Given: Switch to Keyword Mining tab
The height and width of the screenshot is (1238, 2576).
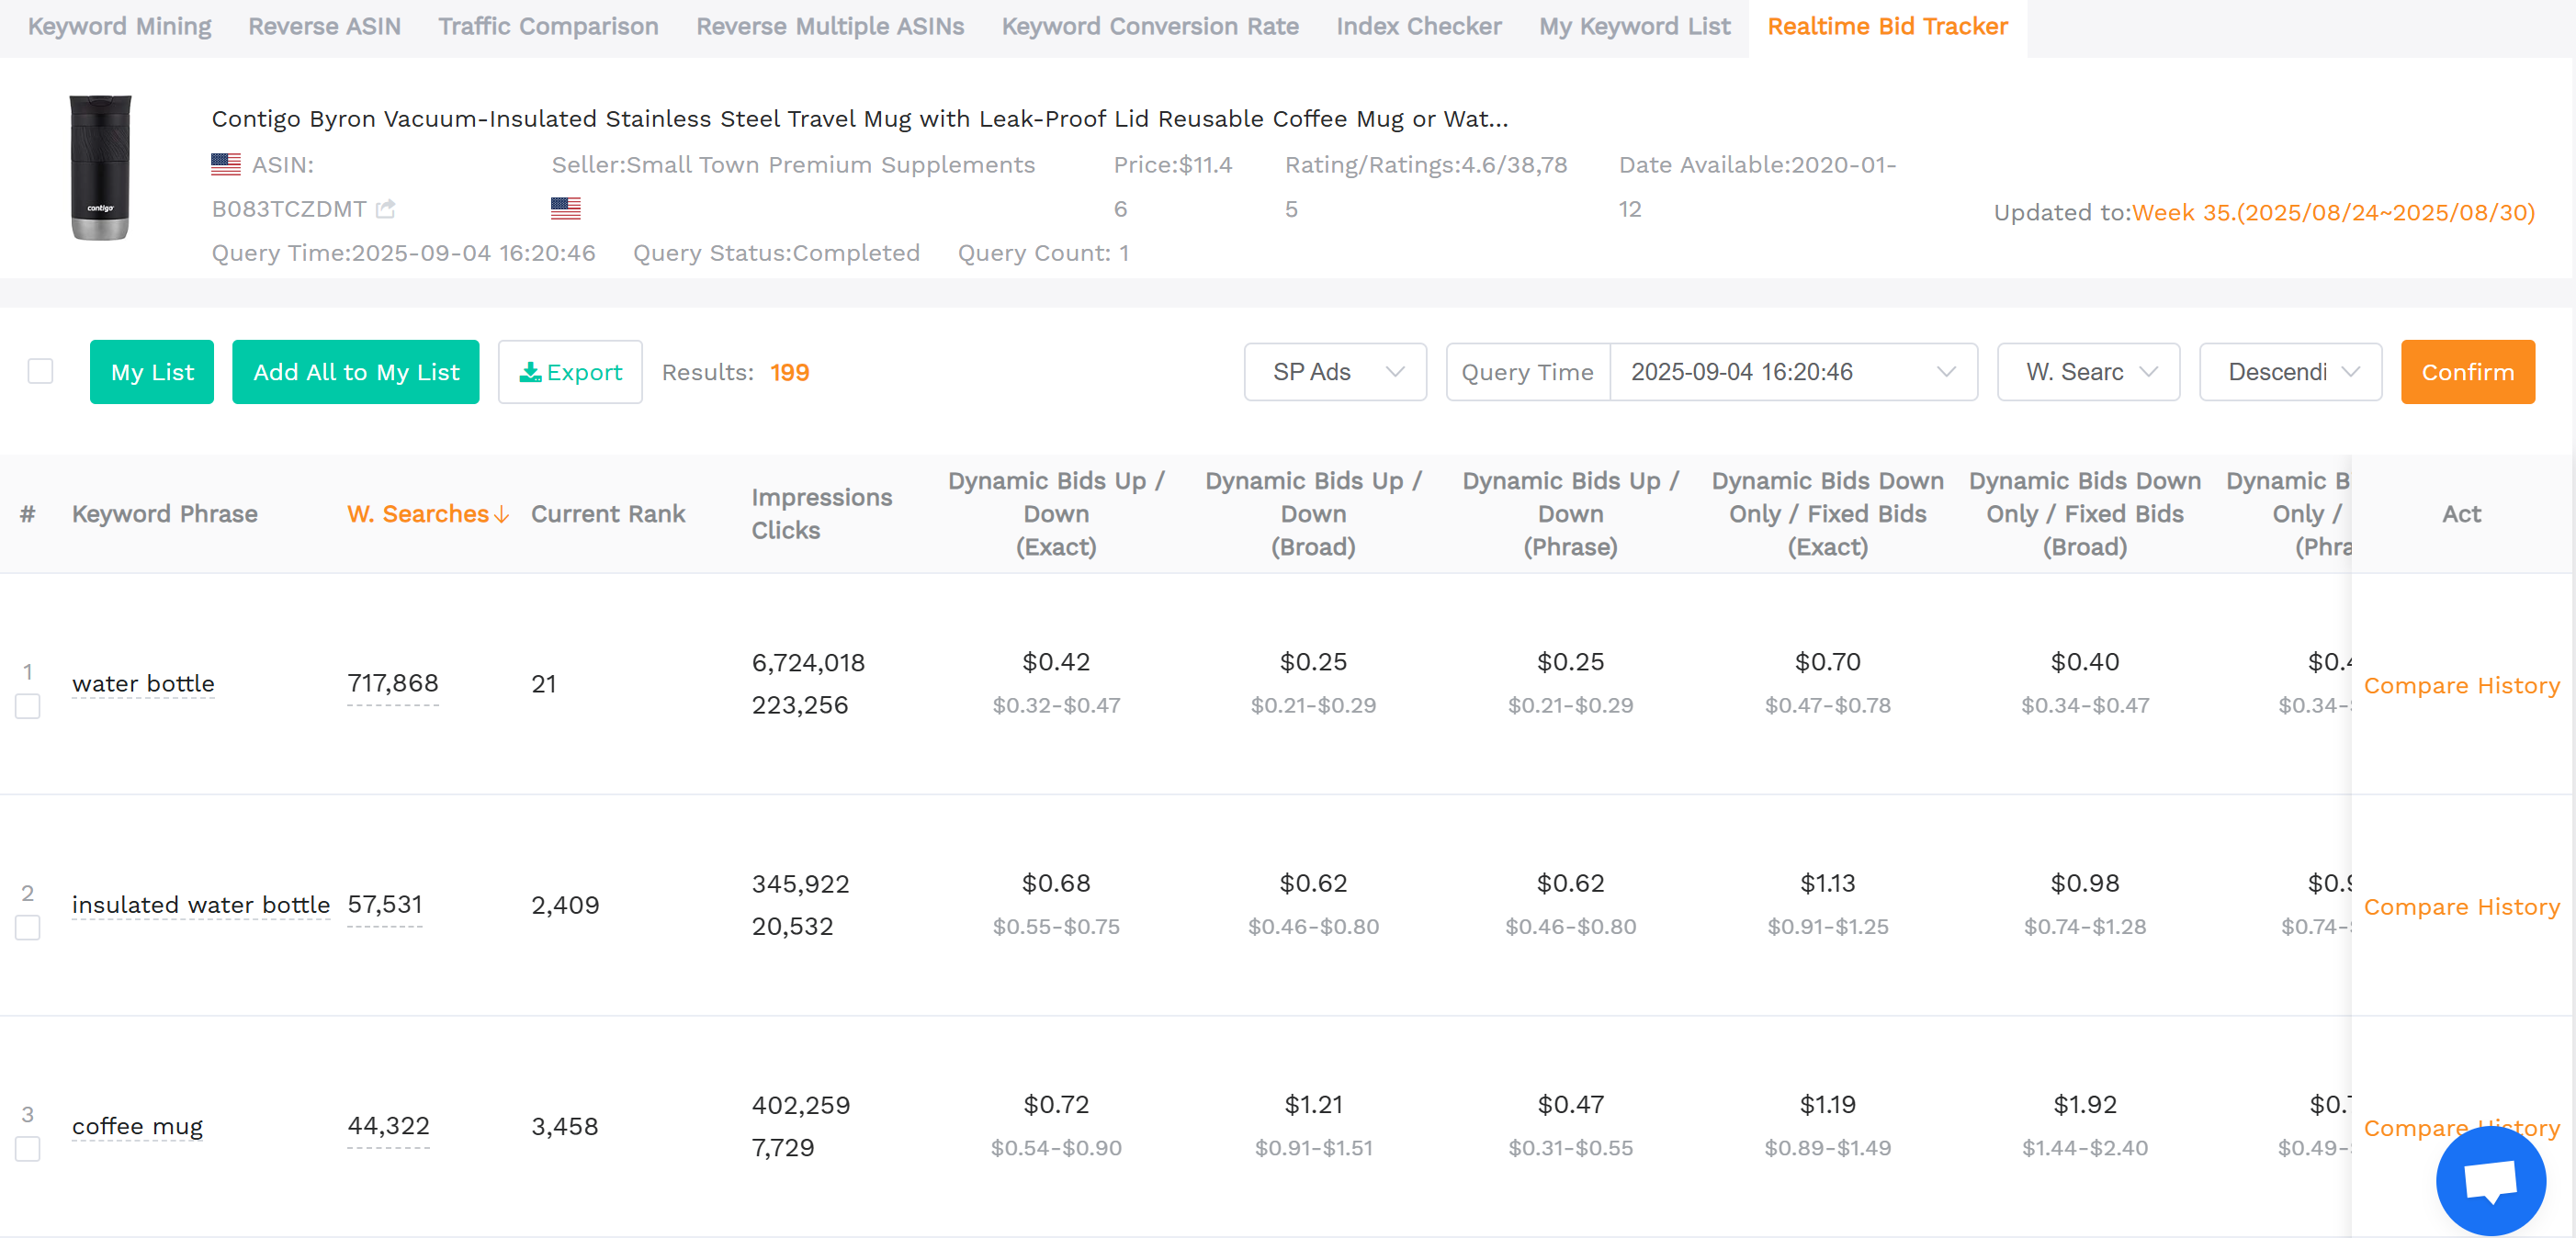Looking at the screenshot, I should coord(120,27).
